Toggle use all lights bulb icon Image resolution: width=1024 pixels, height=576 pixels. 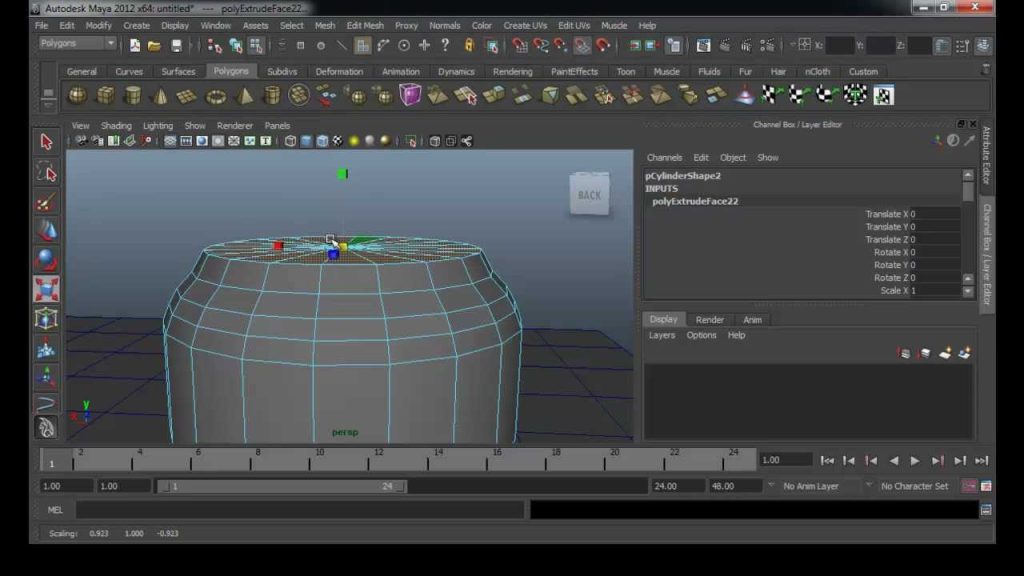(x=354, y=141)
